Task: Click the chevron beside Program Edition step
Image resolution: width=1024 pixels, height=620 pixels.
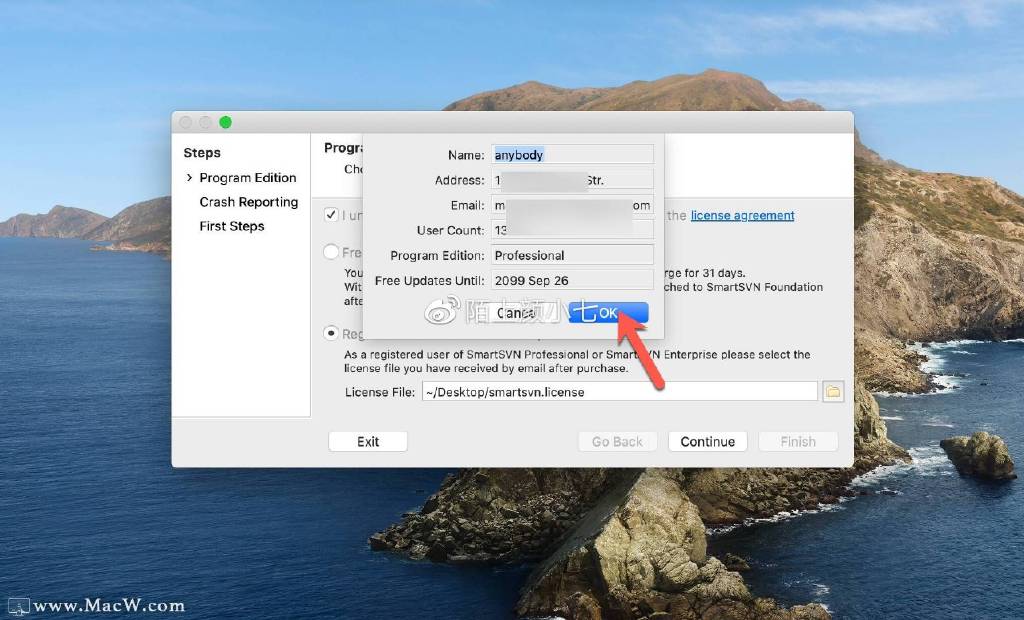Action: 189,178
